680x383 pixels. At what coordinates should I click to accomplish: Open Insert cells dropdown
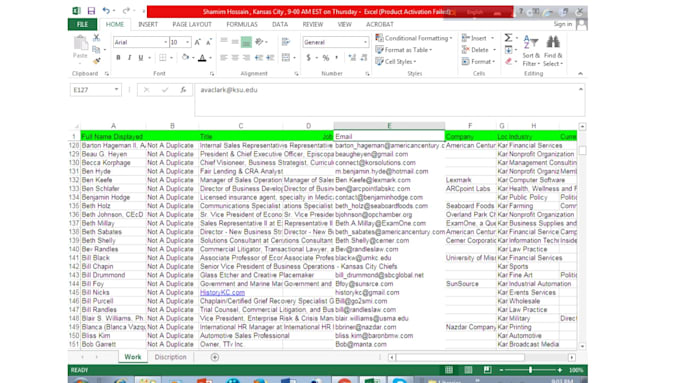pyautogui.click(x=478, y=38)
